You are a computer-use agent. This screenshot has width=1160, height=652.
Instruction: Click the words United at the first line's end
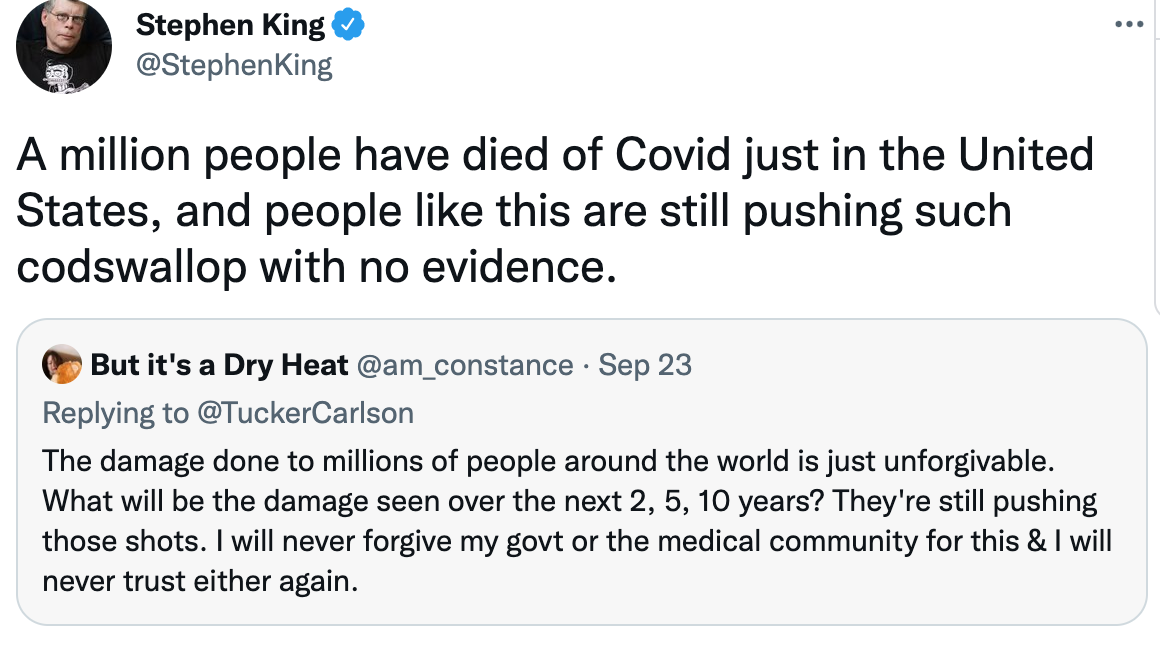[1026, 155]
